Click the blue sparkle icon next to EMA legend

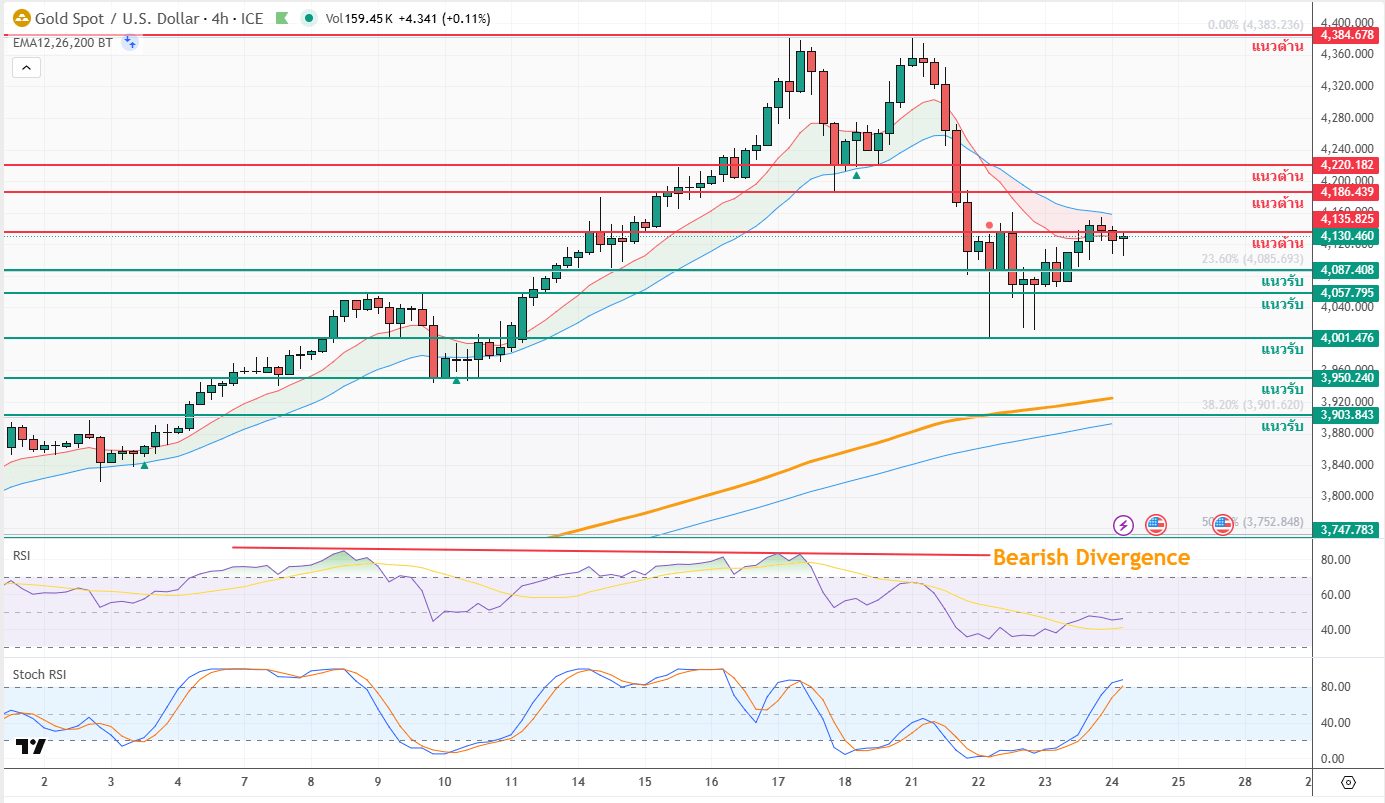(x=130, y=42)
